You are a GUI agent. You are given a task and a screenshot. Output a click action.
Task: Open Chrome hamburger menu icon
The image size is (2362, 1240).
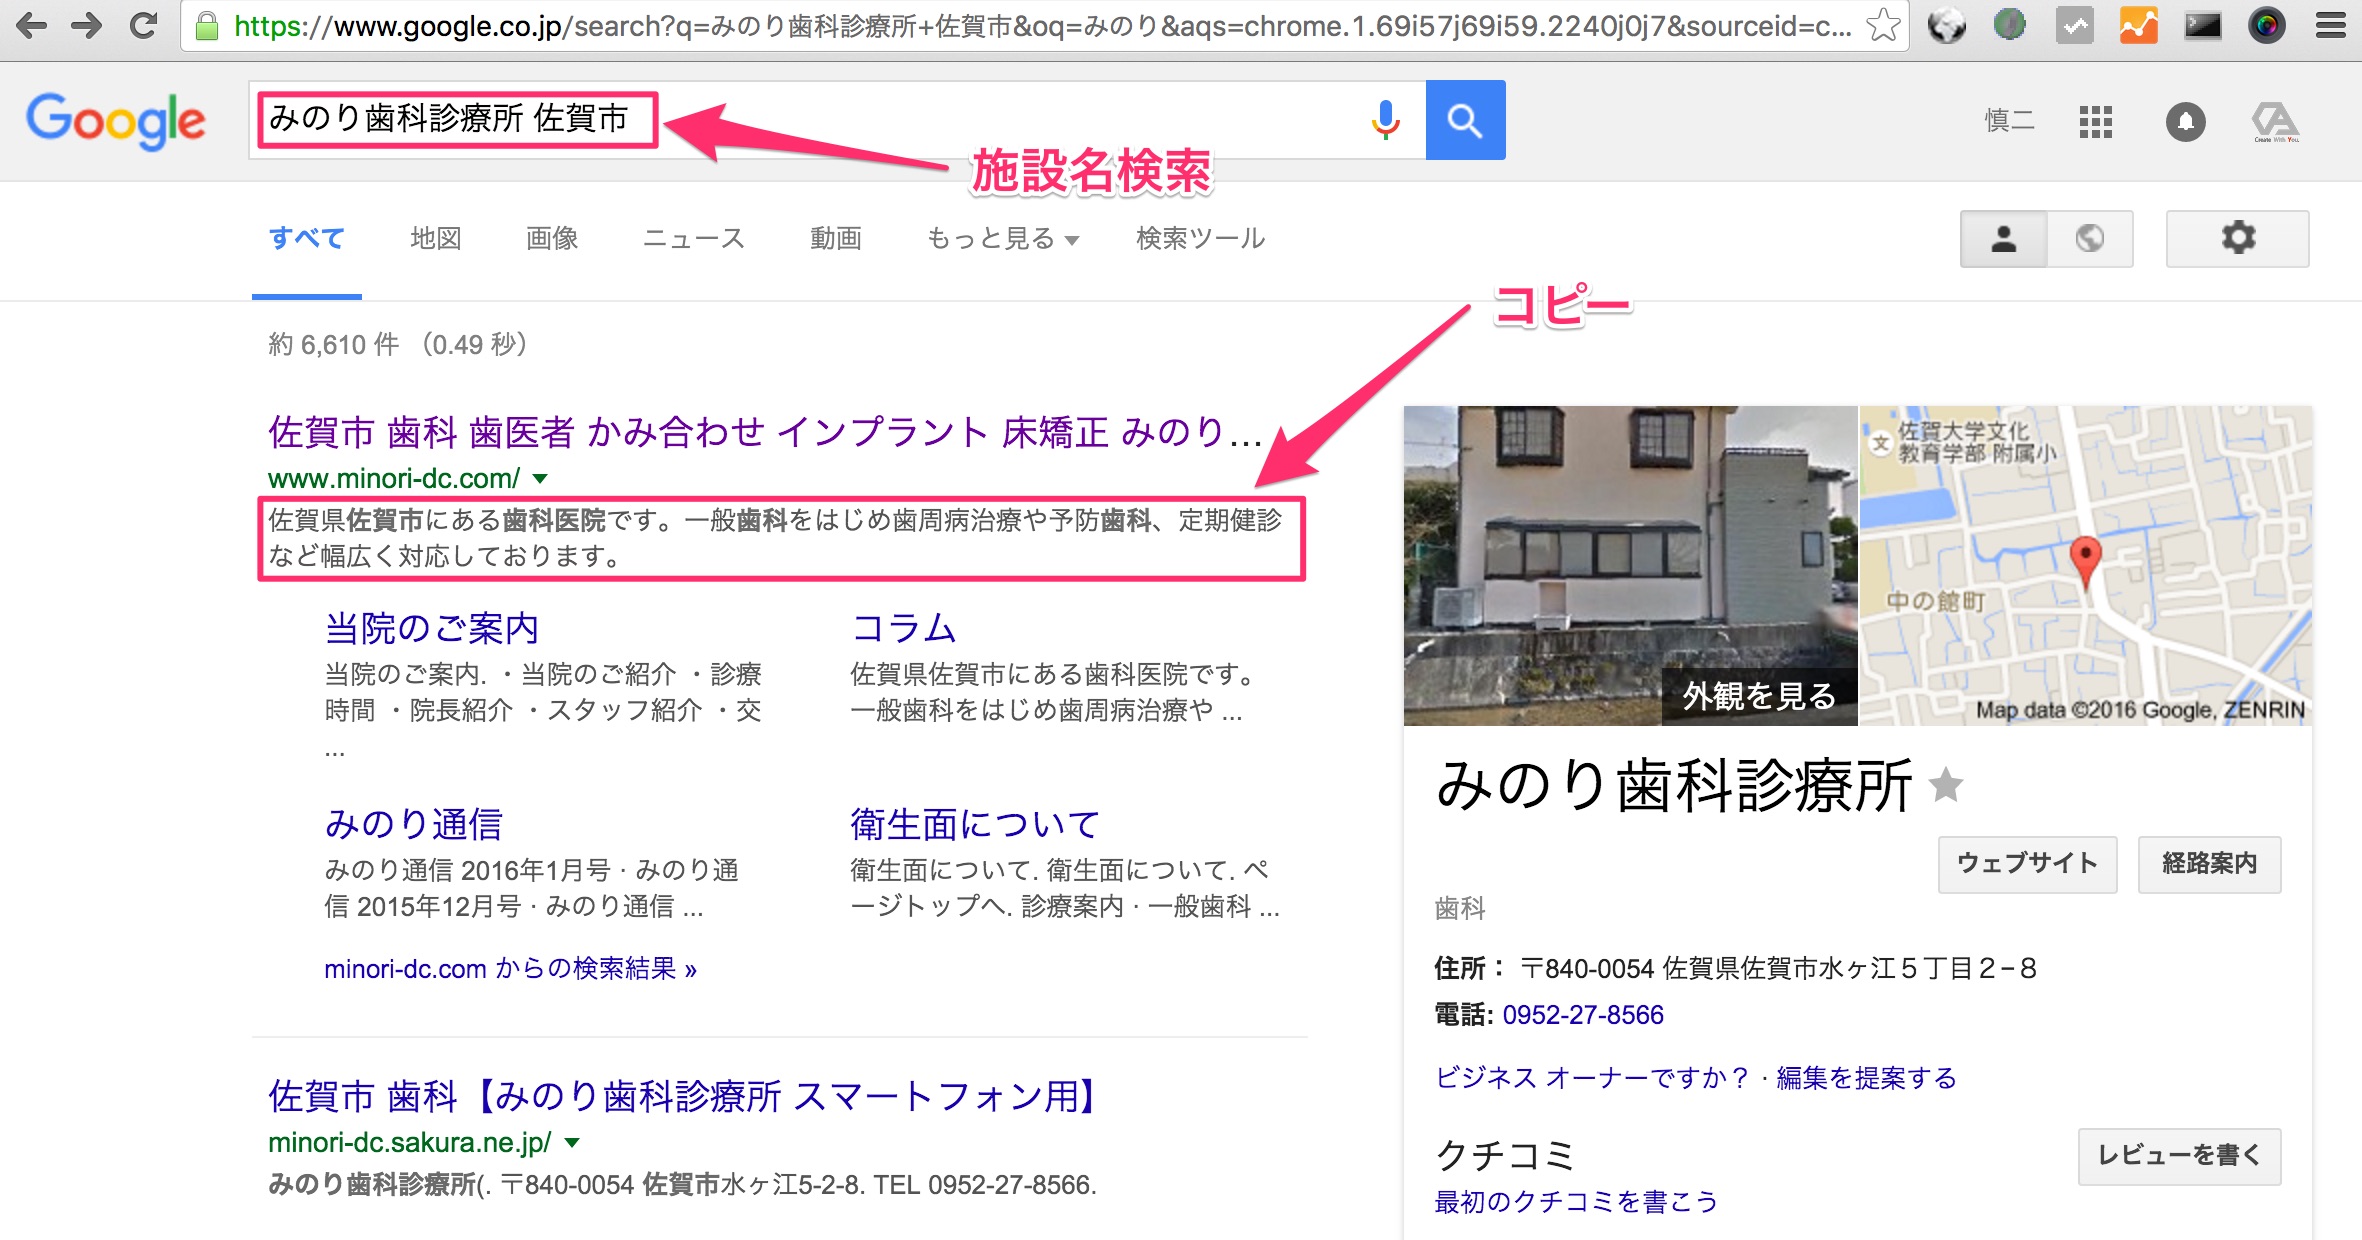2330,25
